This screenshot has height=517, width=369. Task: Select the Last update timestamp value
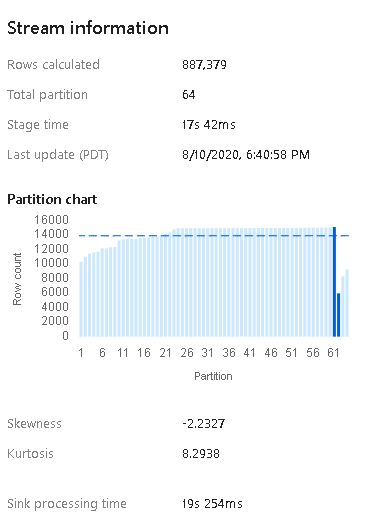[246, 155]
